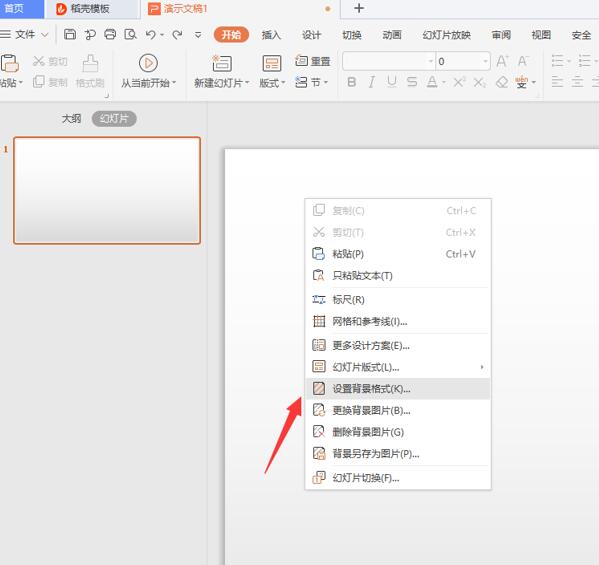
Task: Open the 粘贴 paste dropdown arrow
Action: point(21,82)
